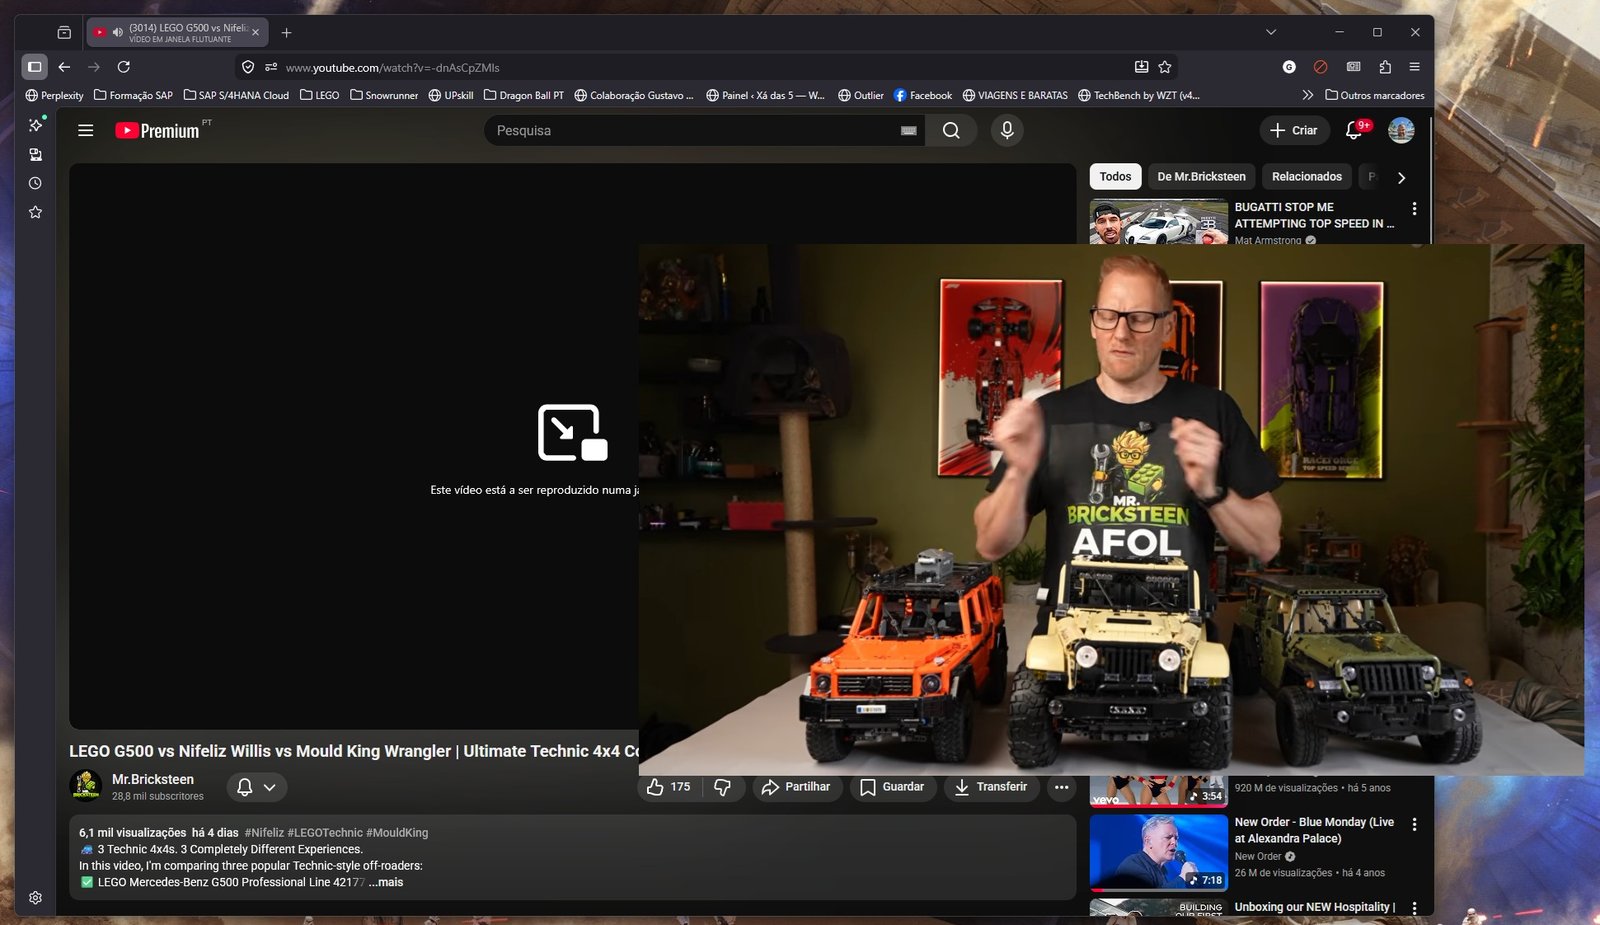This screenshot has height=925, width=1600.
Task: Open the on-screen keyboard in search
Action: click(909, 130)
